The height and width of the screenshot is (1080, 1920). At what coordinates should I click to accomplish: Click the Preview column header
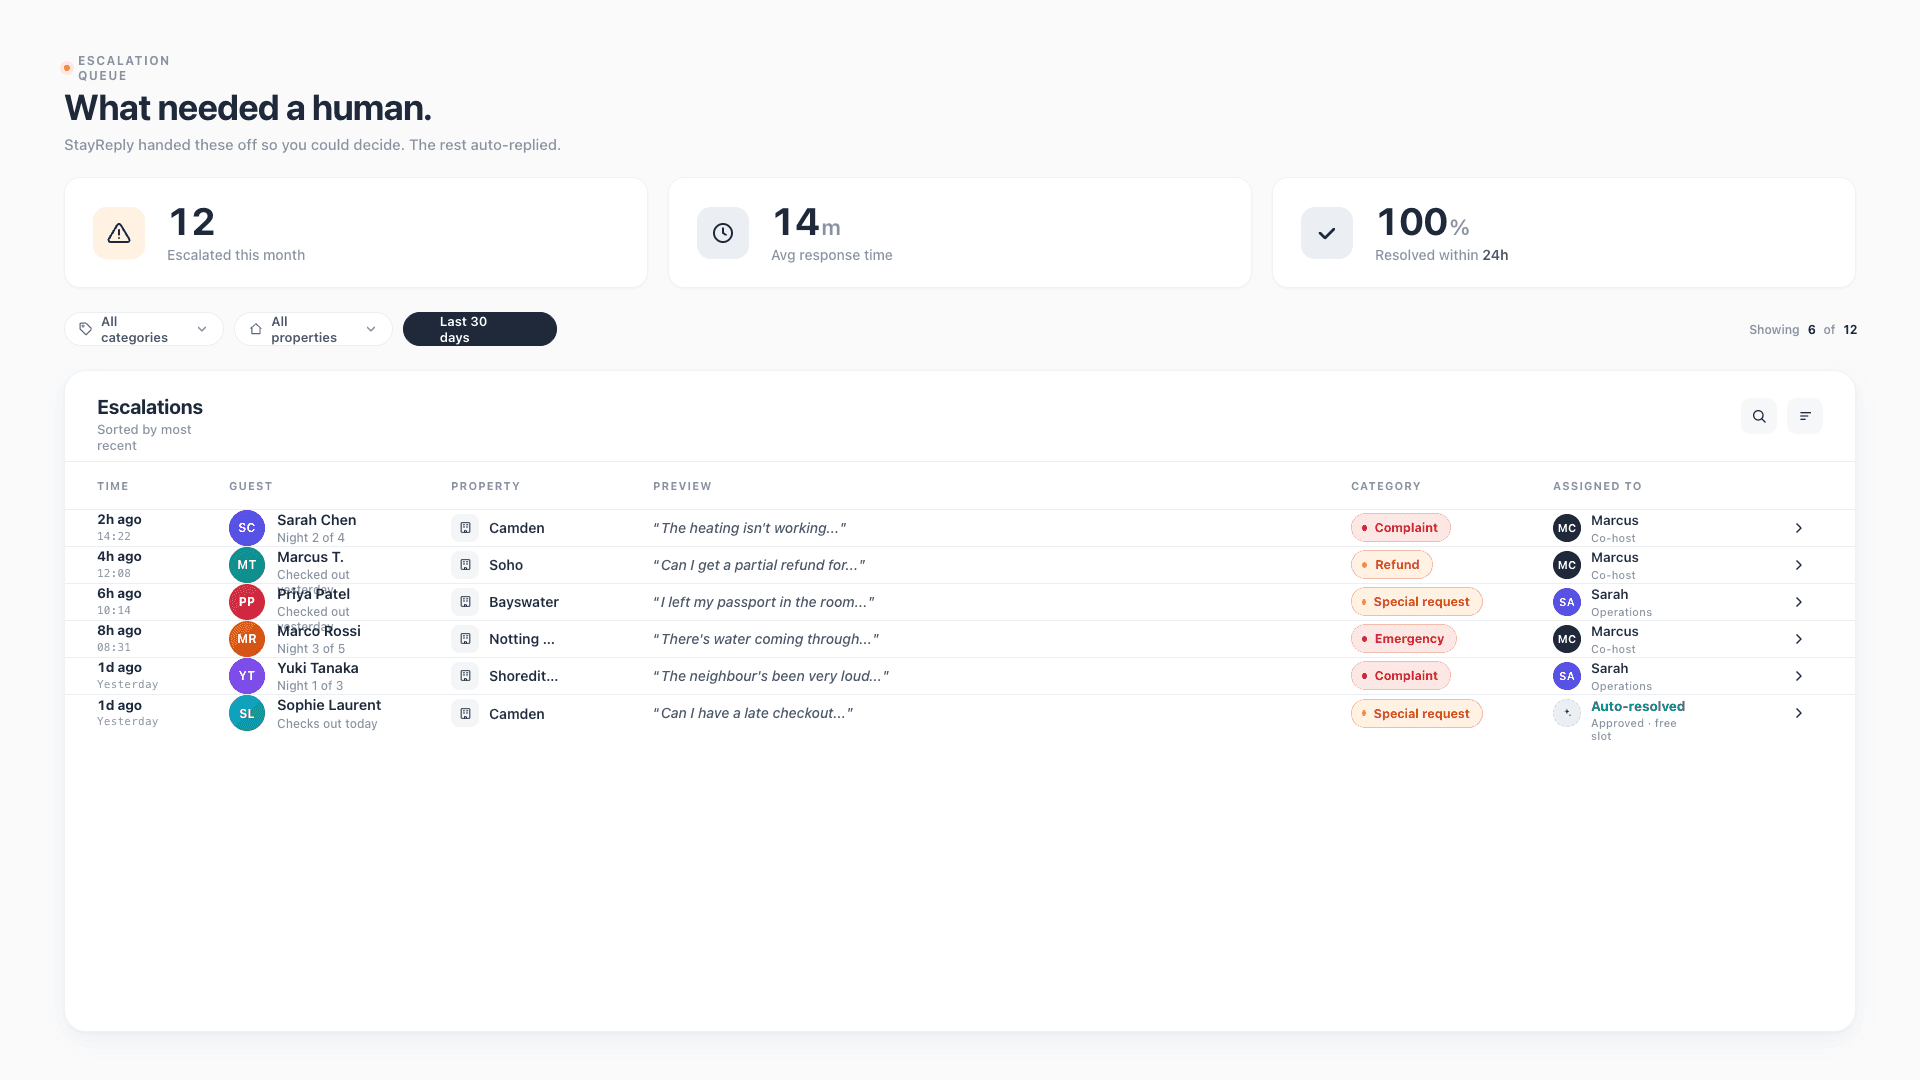pos(682,486)
